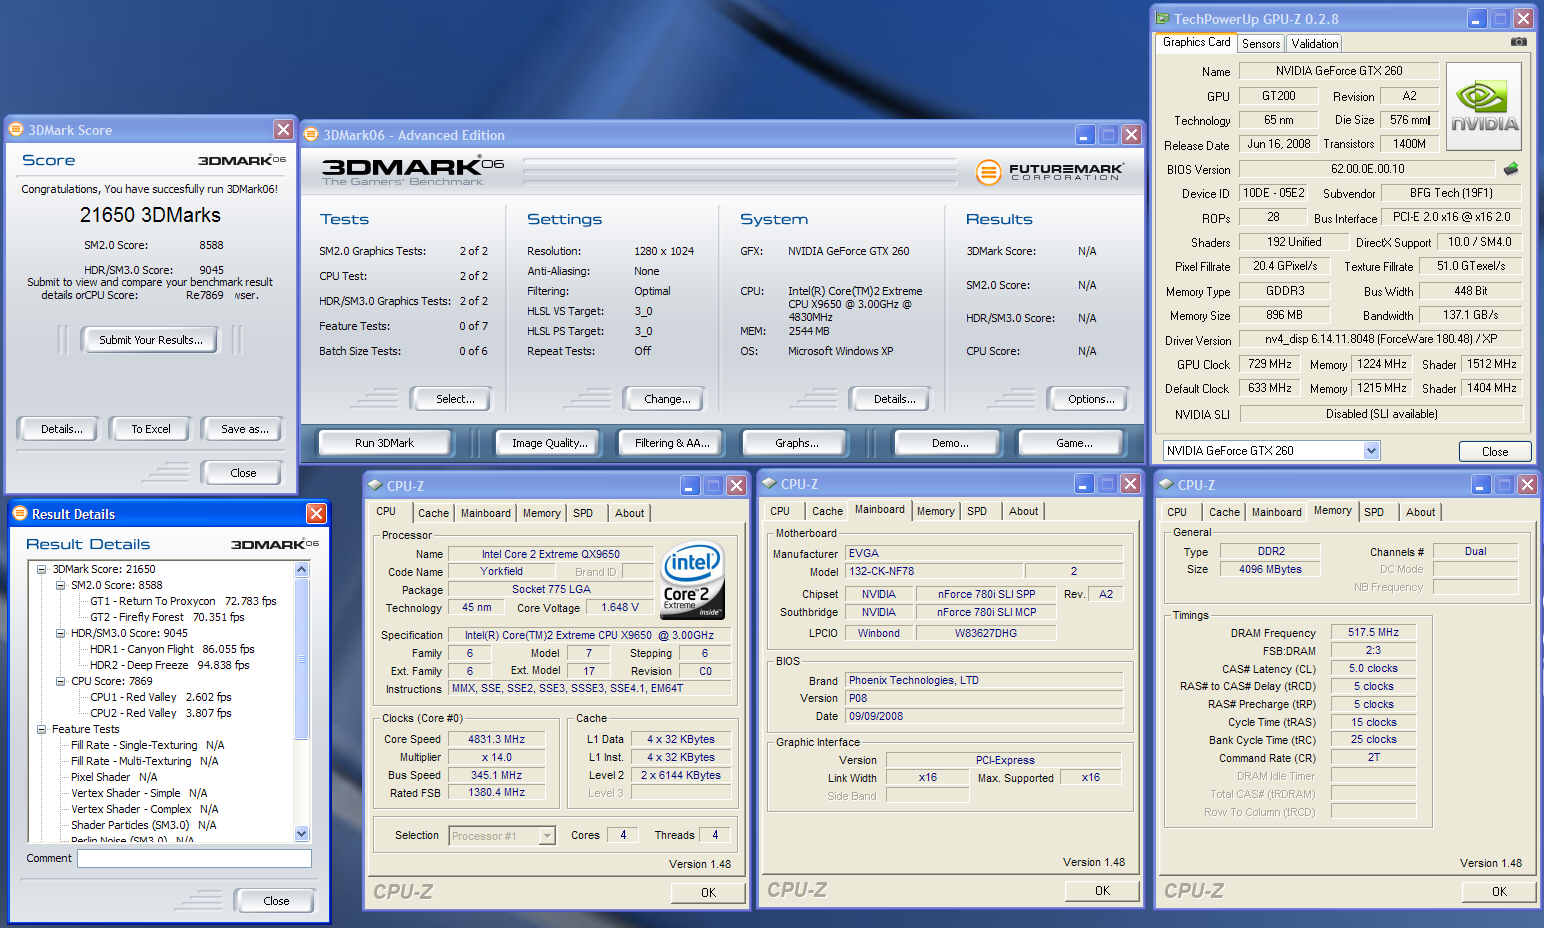This screenshot has width=1544, height=928.
Task: Click Result Details scrollbar up arrow
Action: click(x=302, y=569)
